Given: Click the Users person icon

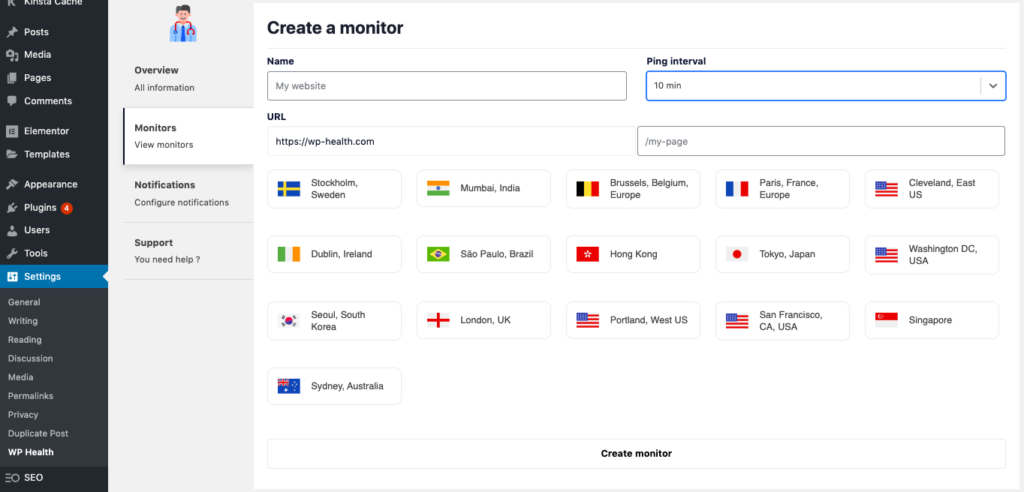Looking at the screenshot, I should (x=12, y=231).
